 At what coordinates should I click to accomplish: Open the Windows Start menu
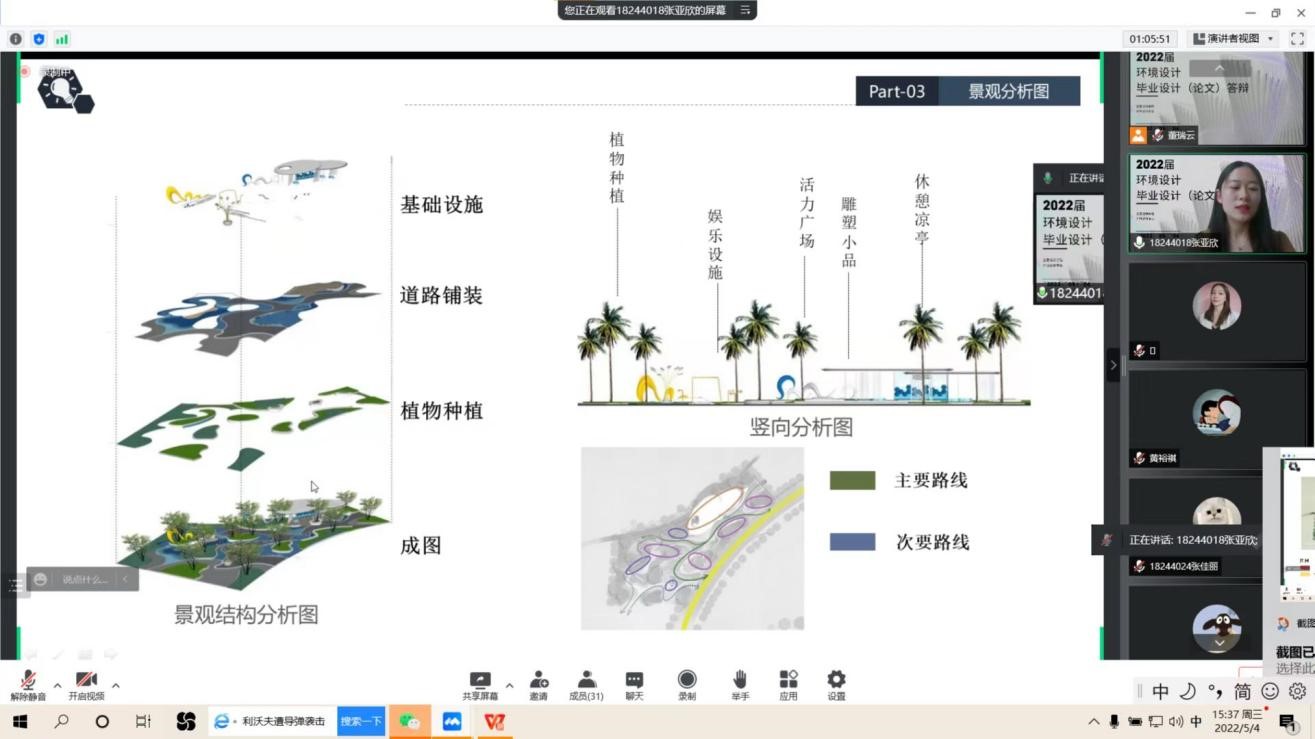click(x=18, y=720)
